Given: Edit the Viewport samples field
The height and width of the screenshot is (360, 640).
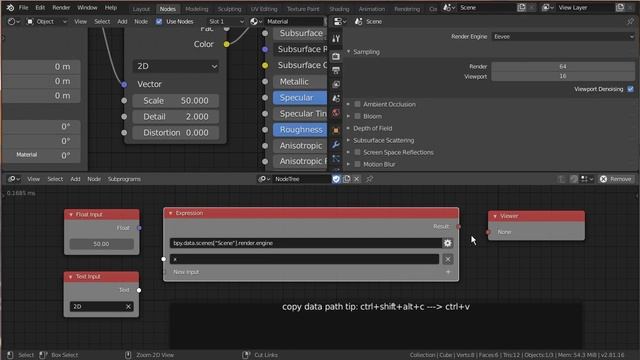Looking at the screenshot, I should [563, 76].
